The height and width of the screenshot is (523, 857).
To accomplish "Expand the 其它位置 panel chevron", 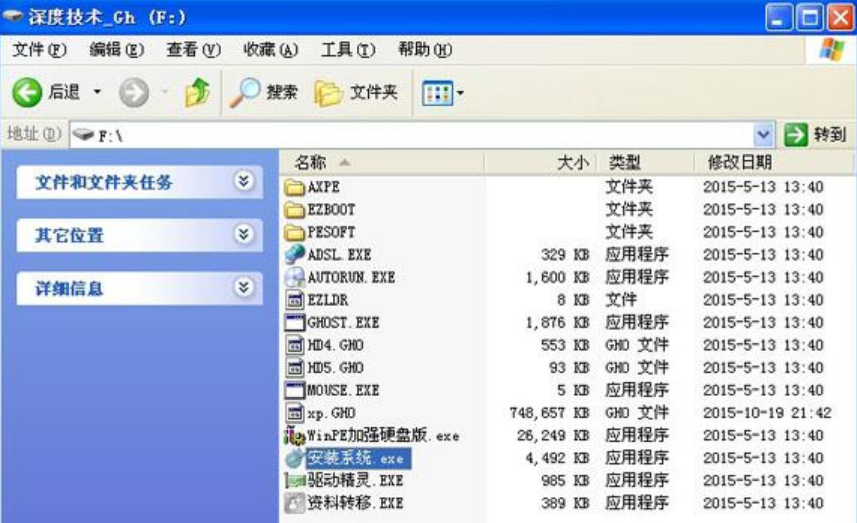I will pos(243,234).
